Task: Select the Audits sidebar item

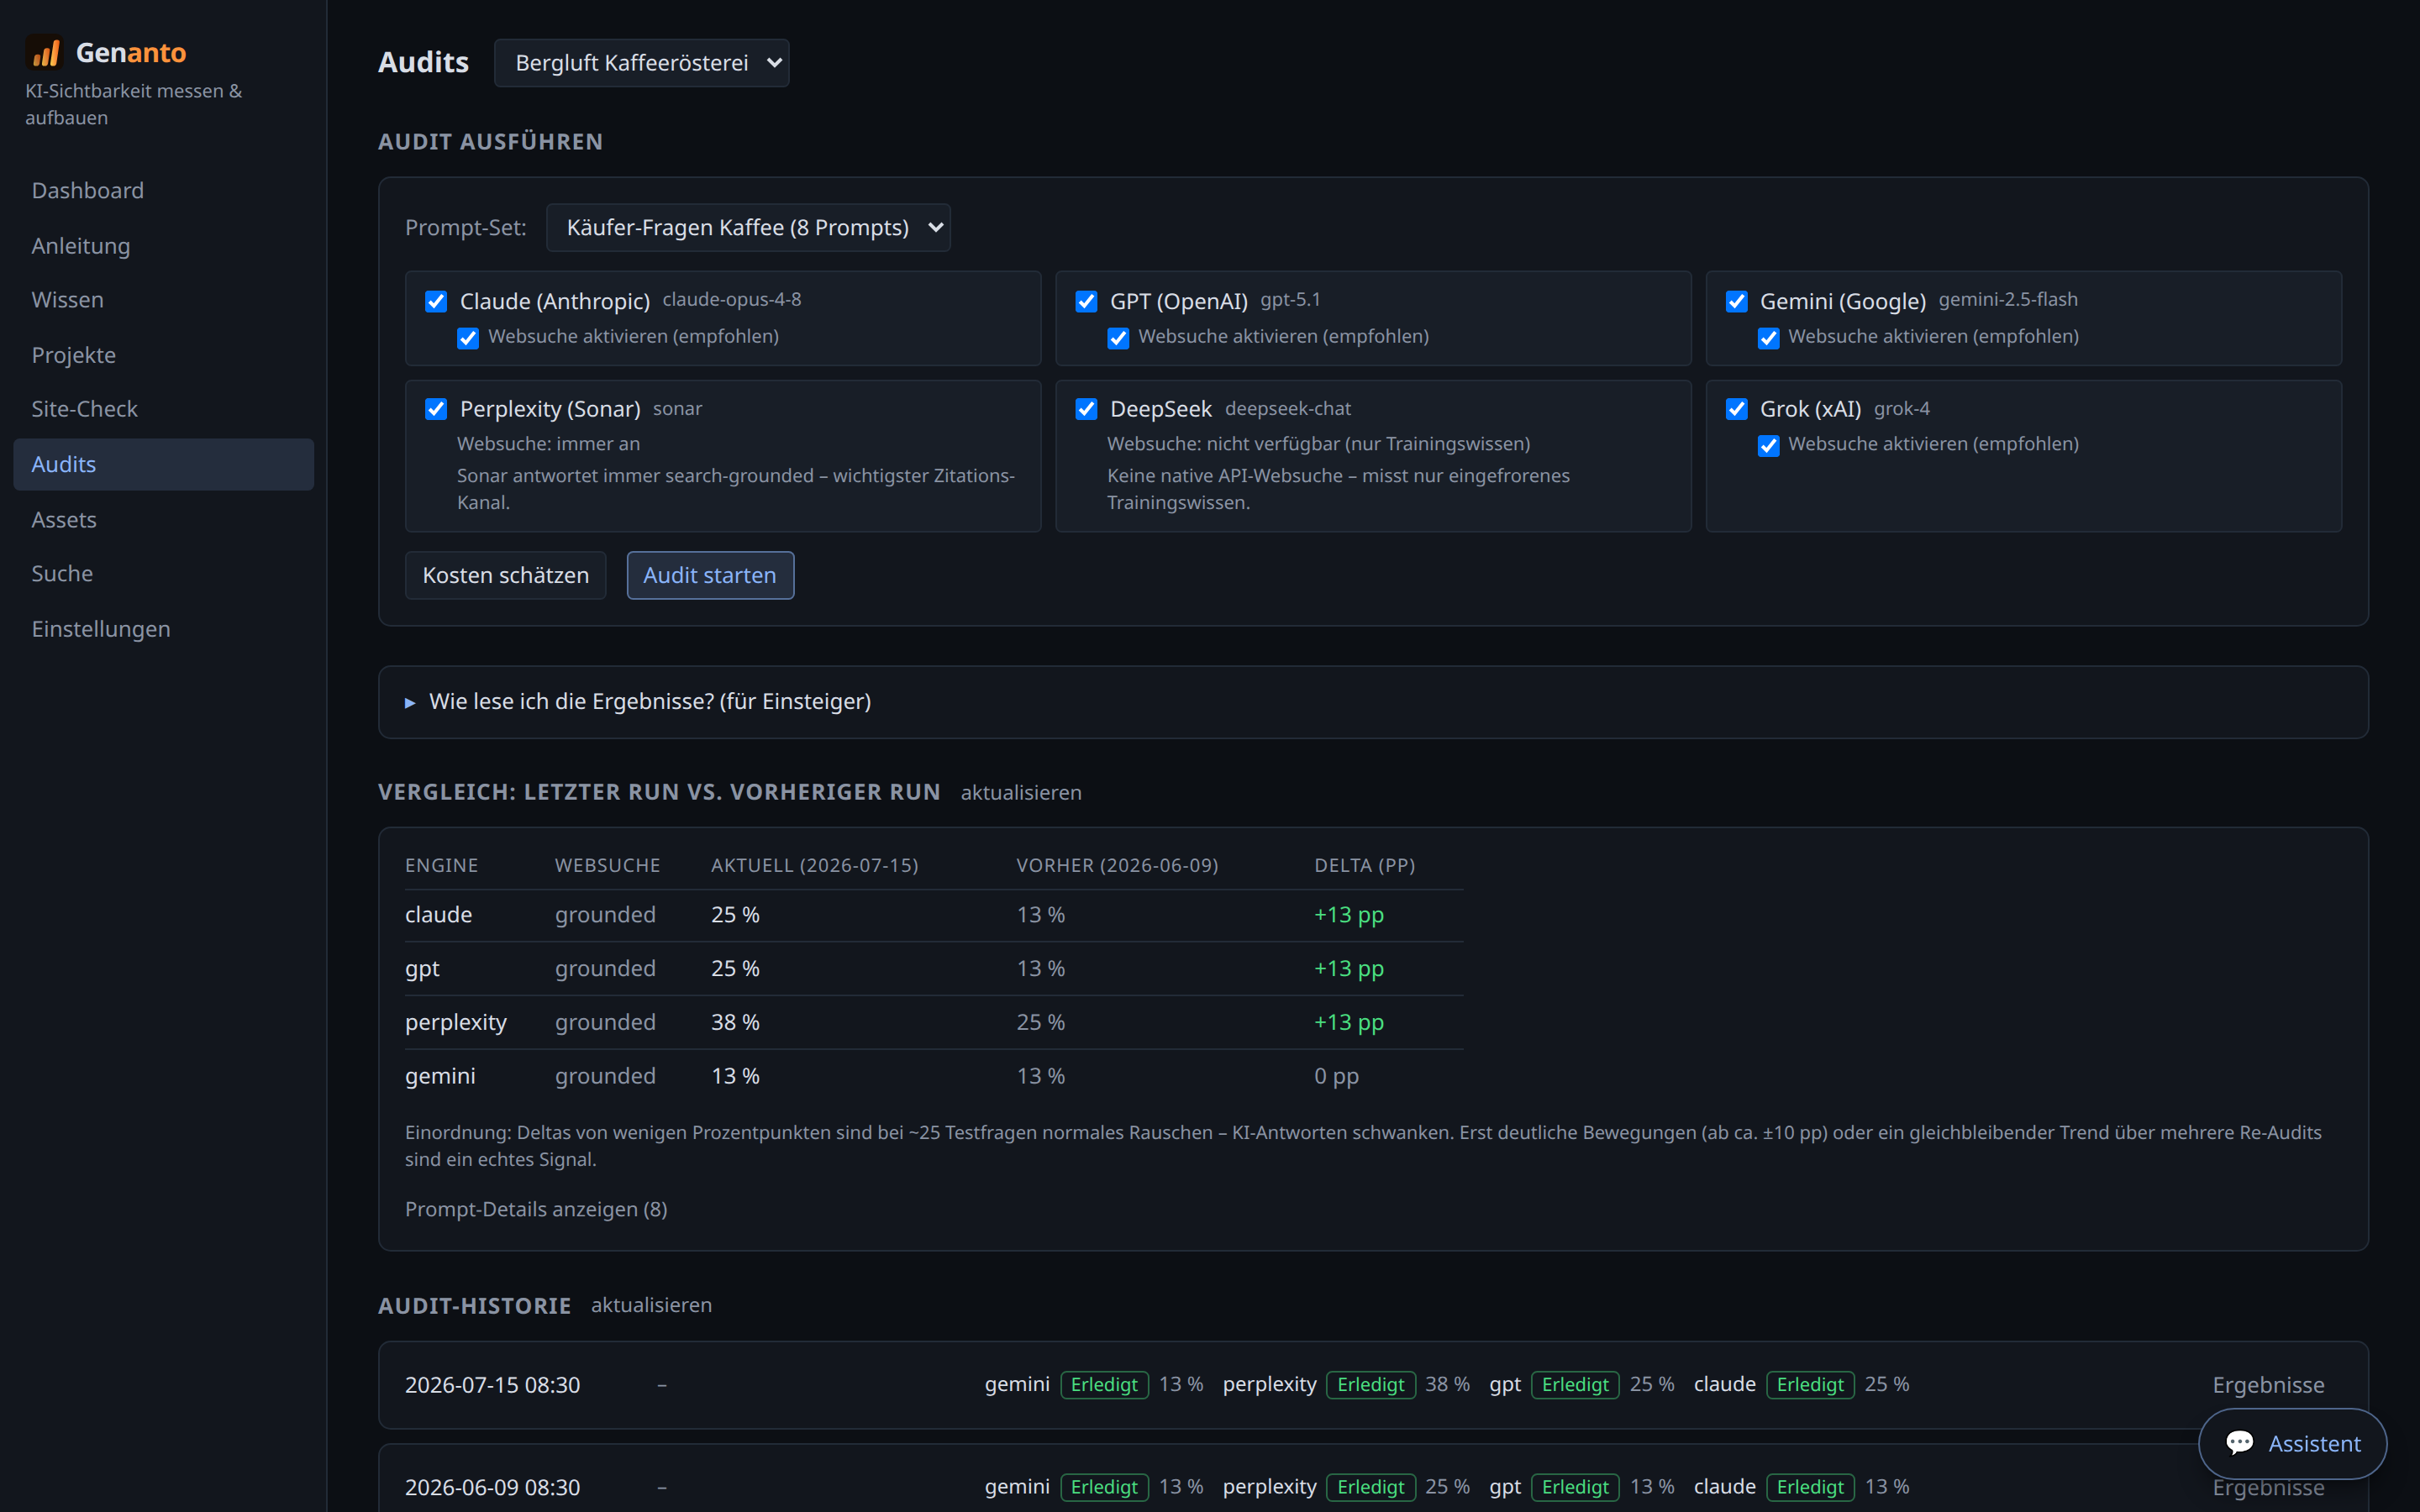Action: point(164,464)
